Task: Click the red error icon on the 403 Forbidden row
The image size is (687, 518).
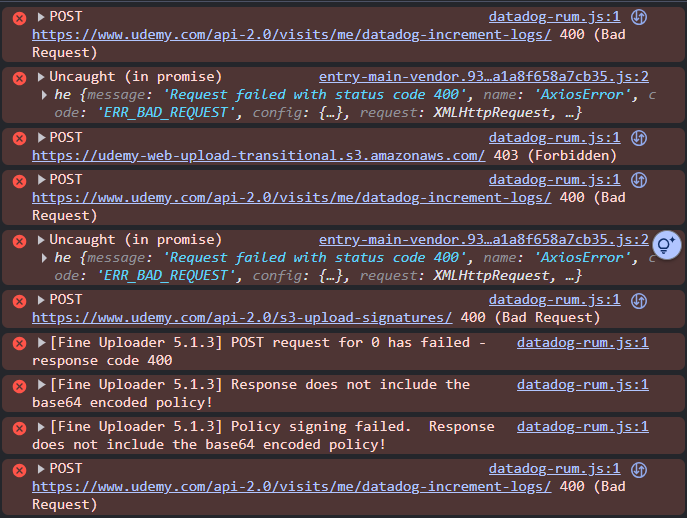Action: [19, 138]
